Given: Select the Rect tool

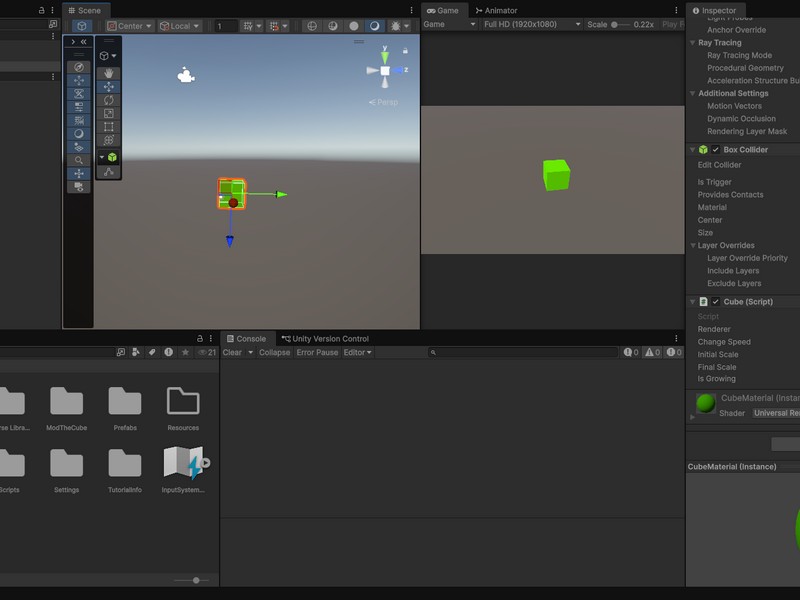Looking at the screenshot, I should 109,127.
